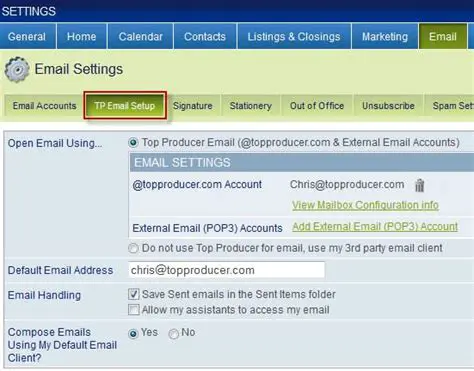Image resolution: width=474 pixels, height=371 pixels.
Task: Click the Open Email Using... label
Action: pos(55,143)
